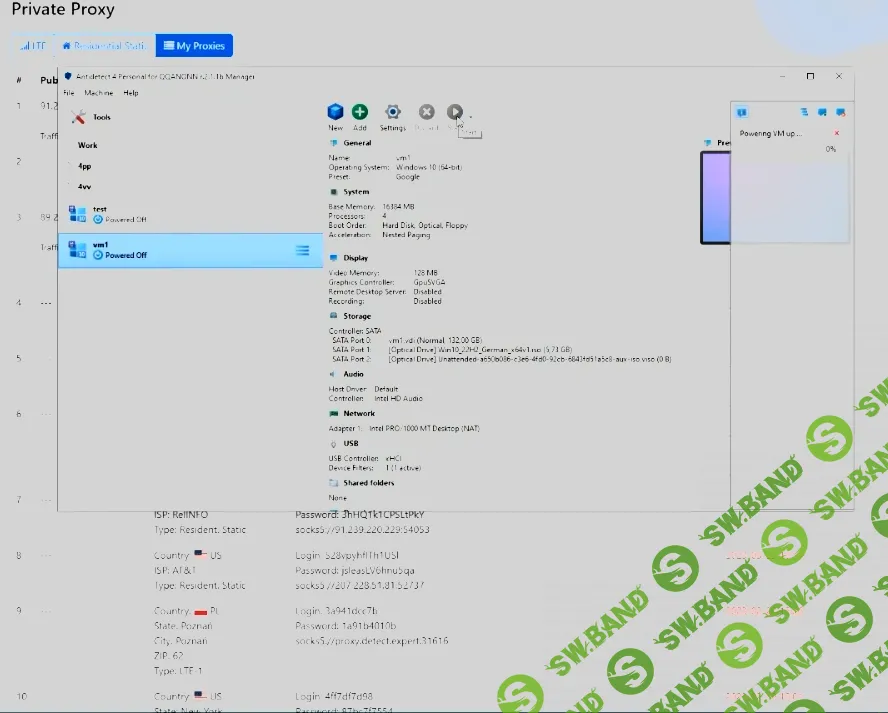Open machine Settings gear icon

[393, 112]
